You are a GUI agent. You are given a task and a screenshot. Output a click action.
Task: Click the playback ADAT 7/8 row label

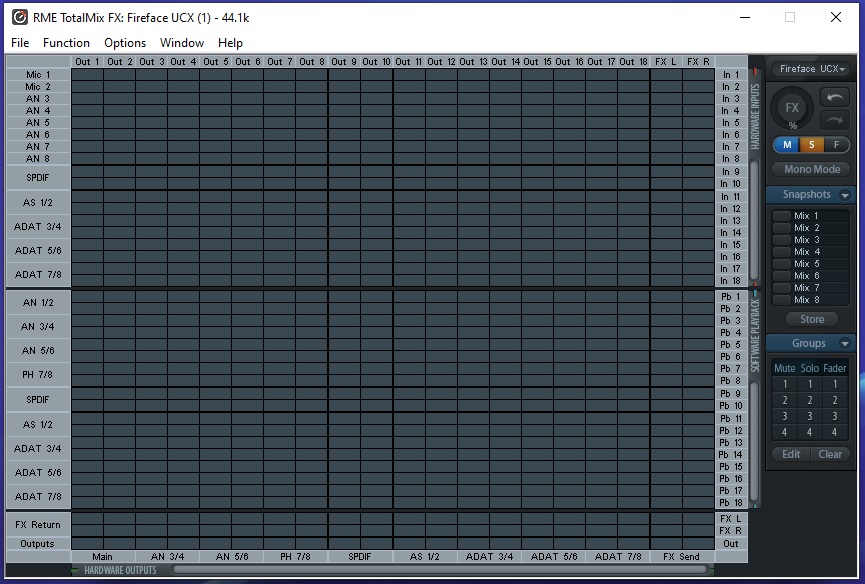pyautogui.click(x=38, y=496)
